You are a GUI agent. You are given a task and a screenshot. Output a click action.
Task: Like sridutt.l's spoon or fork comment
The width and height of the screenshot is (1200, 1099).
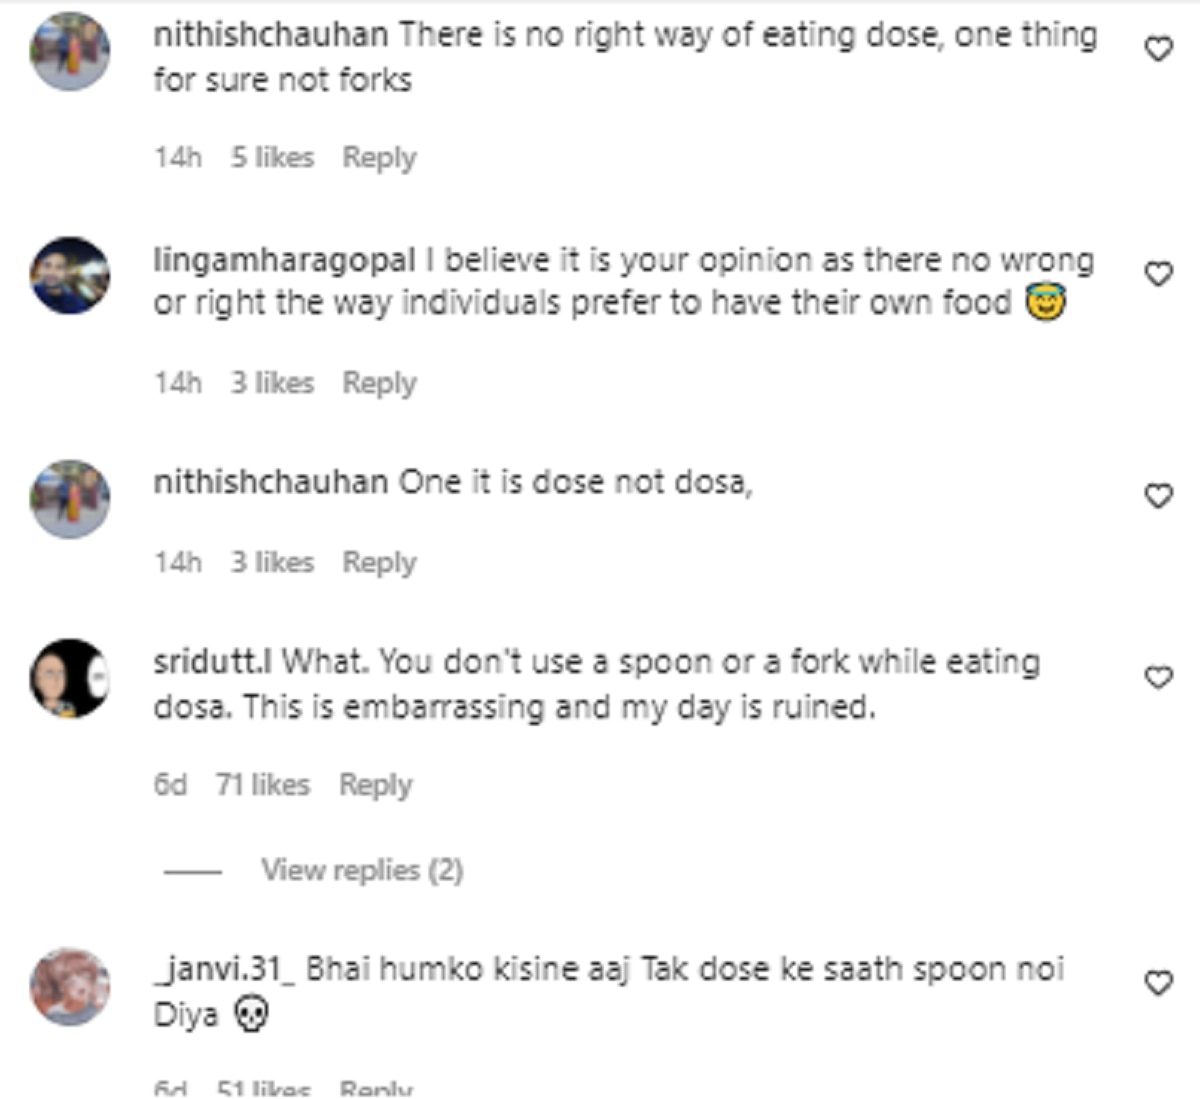[1157, 677]
